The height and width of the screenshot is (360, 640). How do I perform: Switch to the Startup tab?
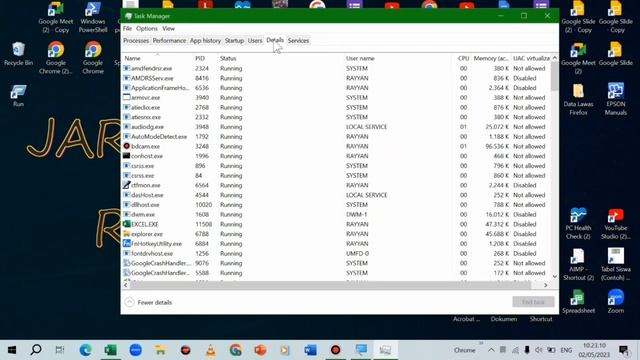pos(234,41)
